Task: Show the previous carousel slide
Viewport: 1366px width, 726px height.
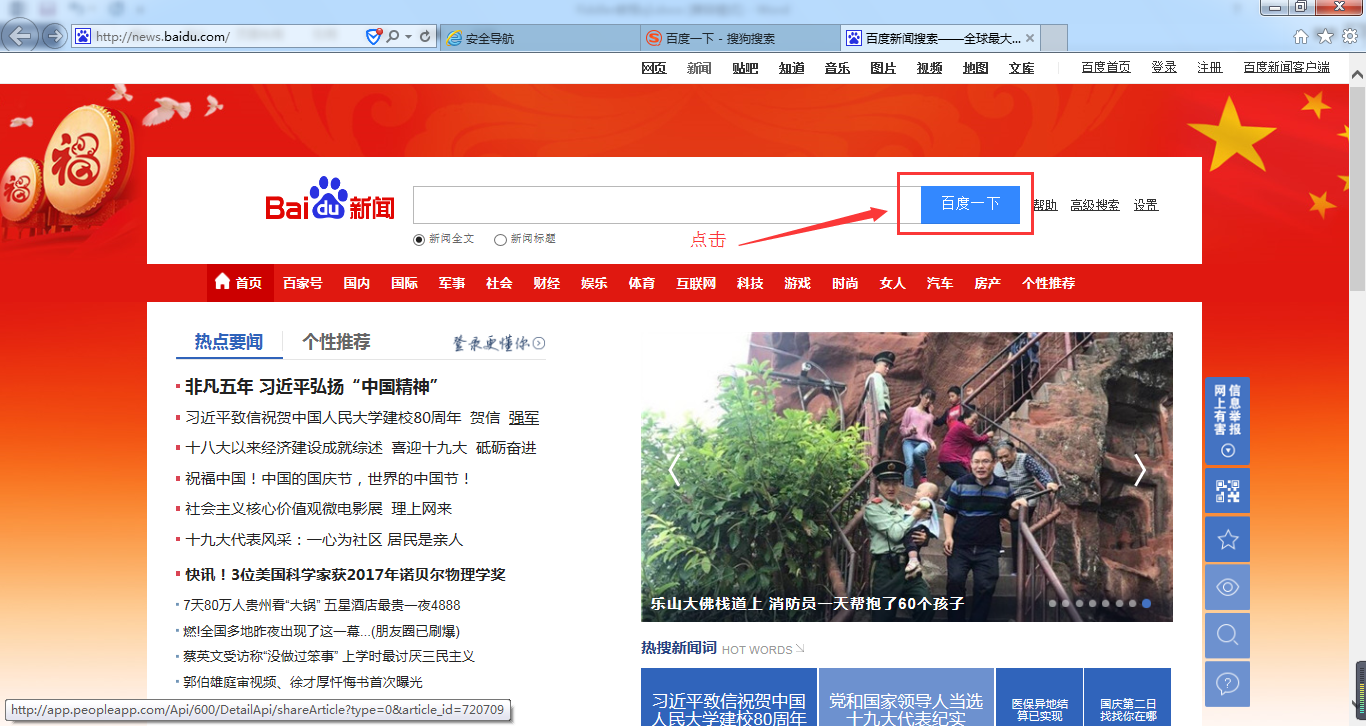Action: (x=674, y=469)
